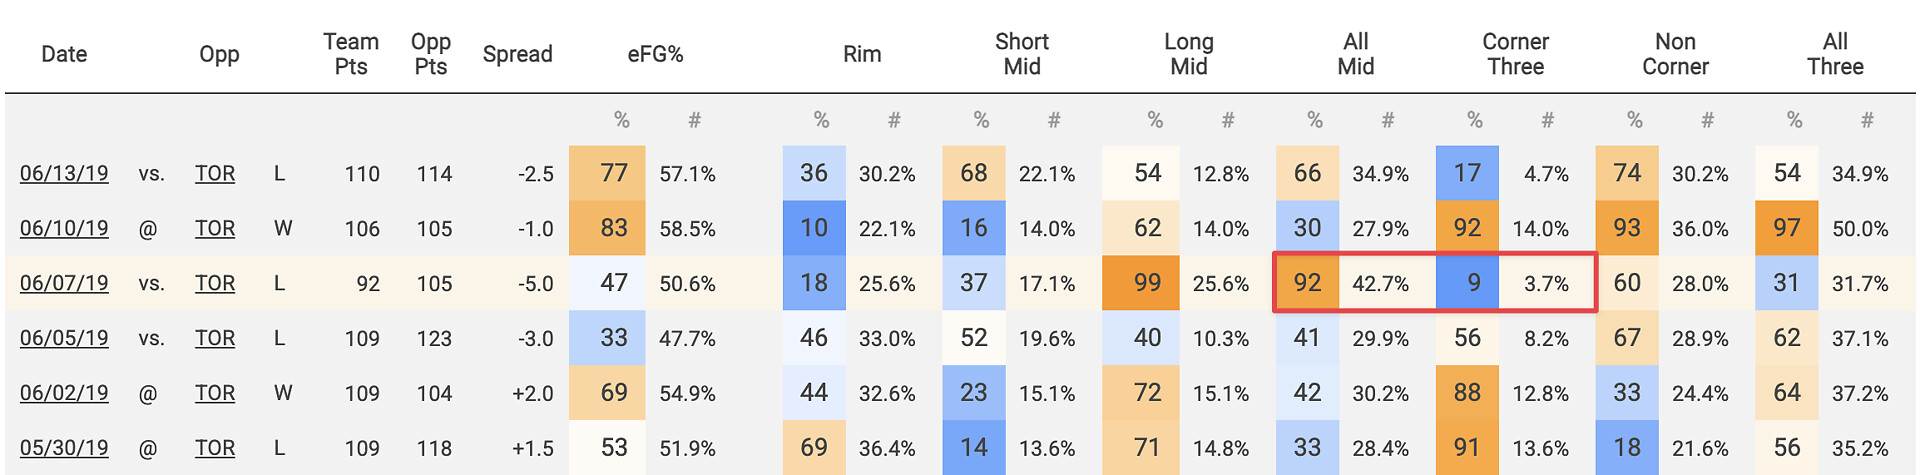The image size is (1920, 475).
Task: Click the Spread column header
Action: pyautogui.click(x=517, y=54)
